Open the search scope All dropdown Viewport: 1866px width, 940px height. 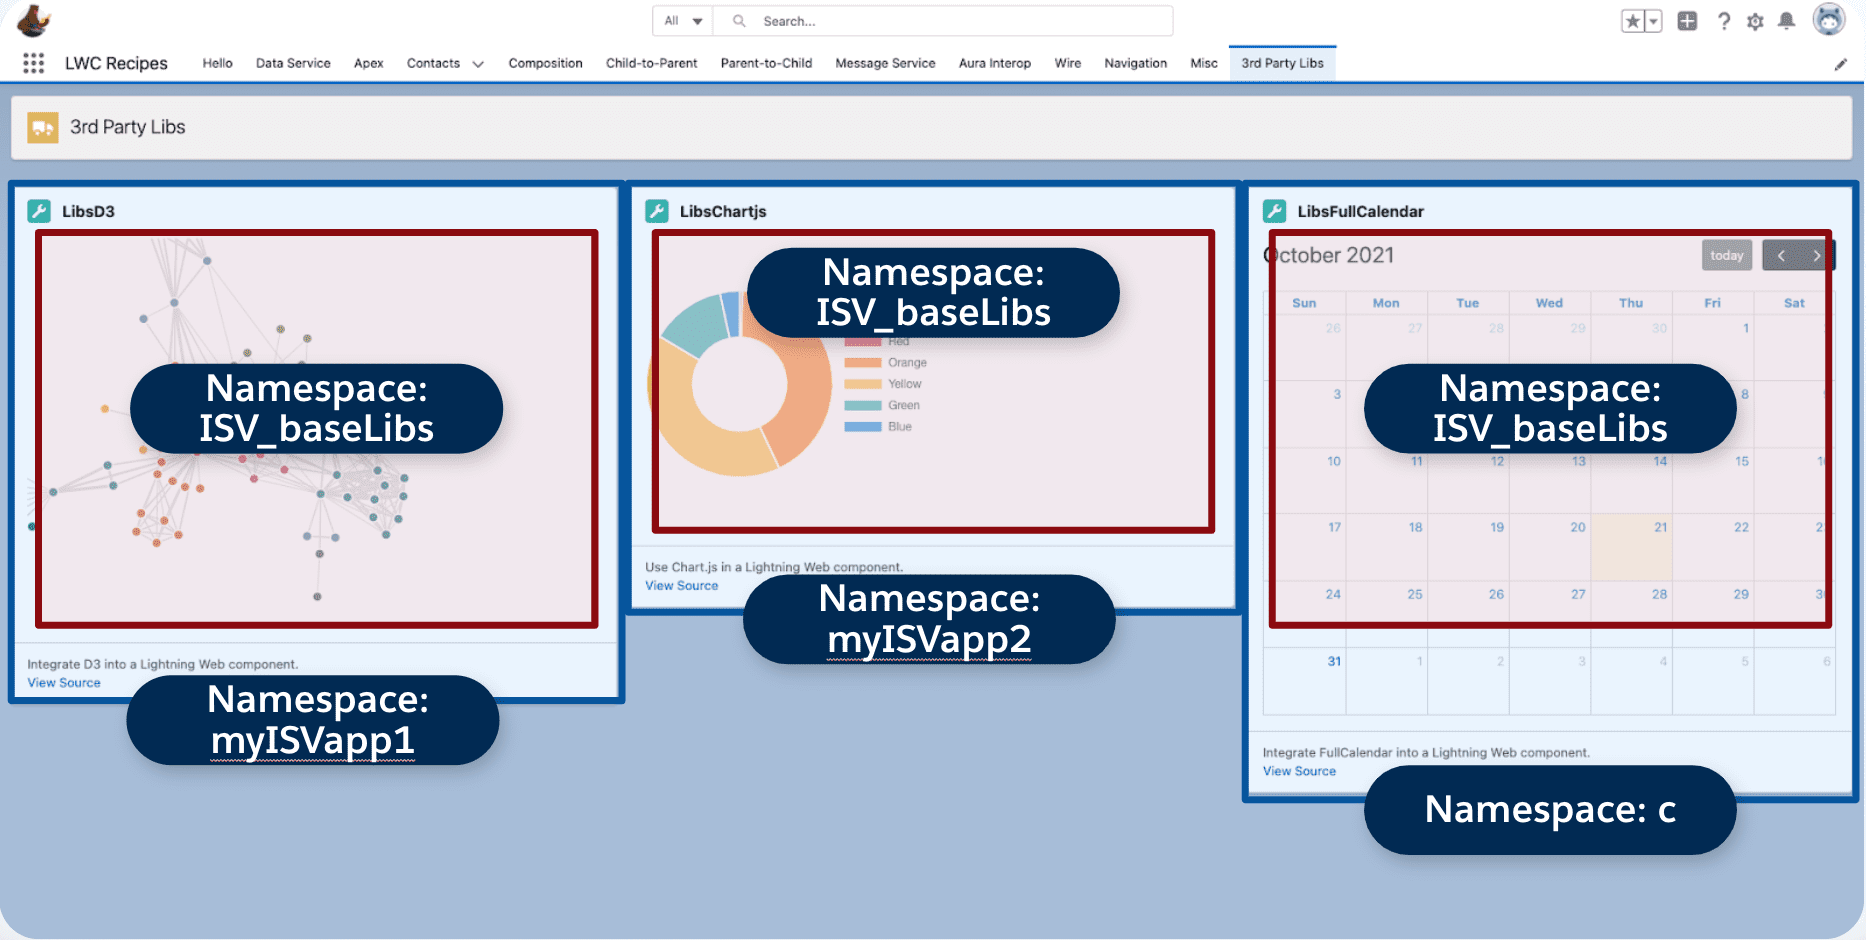click(683, 21)
